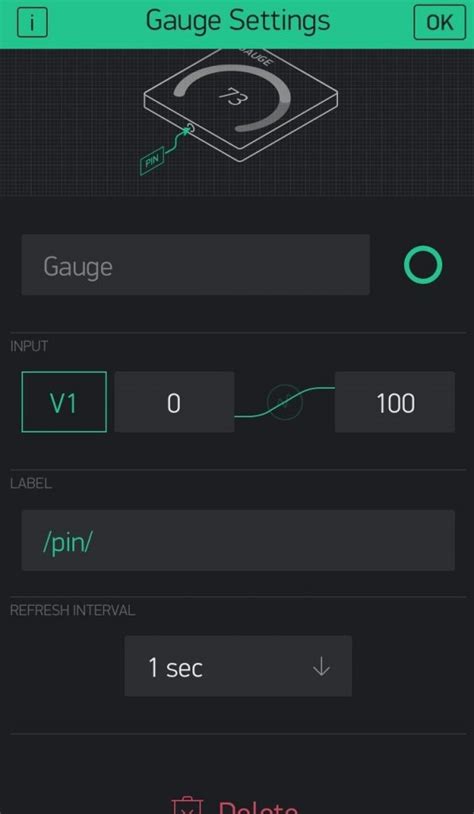Edit the /pin/ label format field
474x814 pixels.
tap(238, 540)
